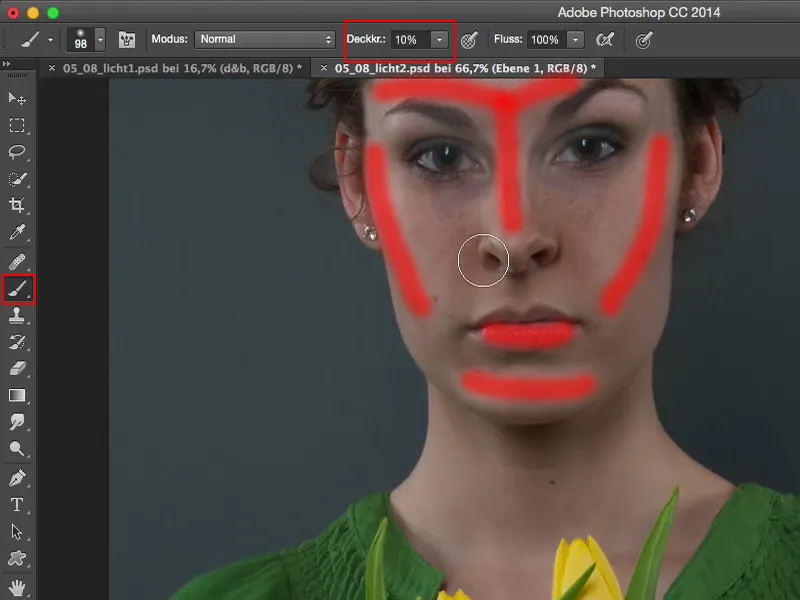Select the Path Selection tool
The width and height of the screenshot is (800, 600).
[17, 532]
